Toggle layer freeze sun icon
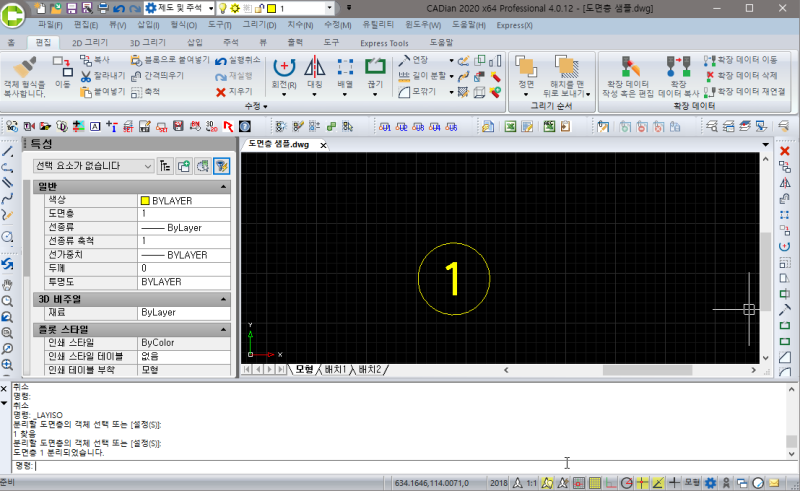Image resolution: width=800 pixels, height=491 pixels. [x=235, y=8]
